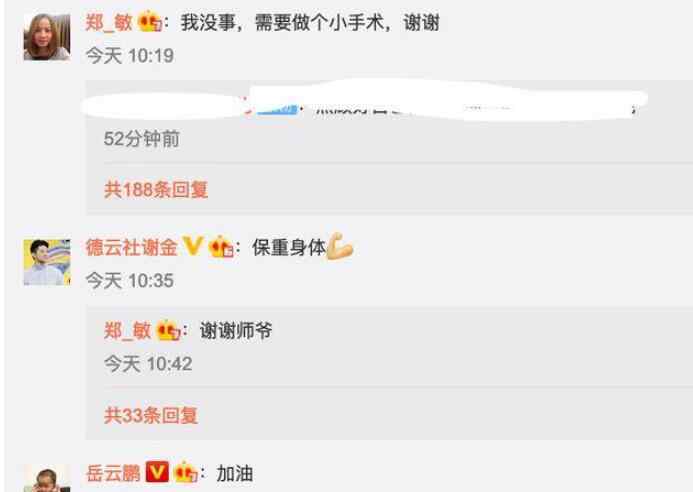Open 德云社谢金 profile avatar
693x492 pixels.
tap(47, 262)
